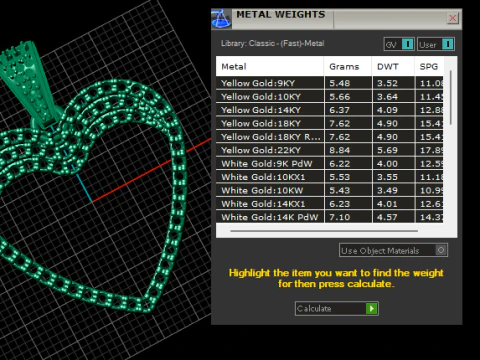Select the Yellow Gold:22KY row
Viewport: 480px width, 360px height.
pos(330,150)
